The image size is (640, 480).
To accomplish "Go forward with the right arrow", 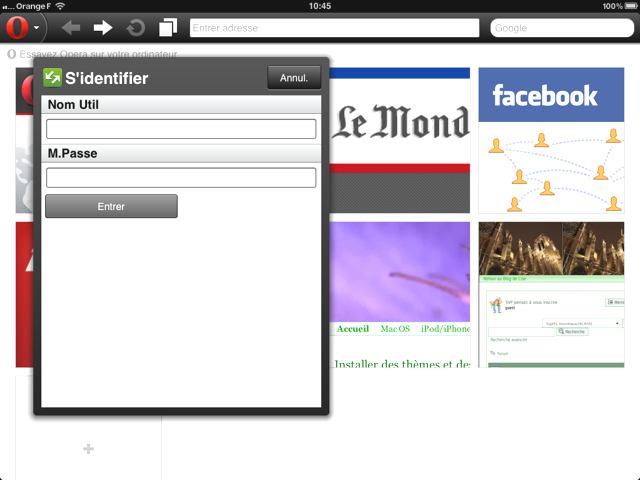I will [x=102, y=28].
